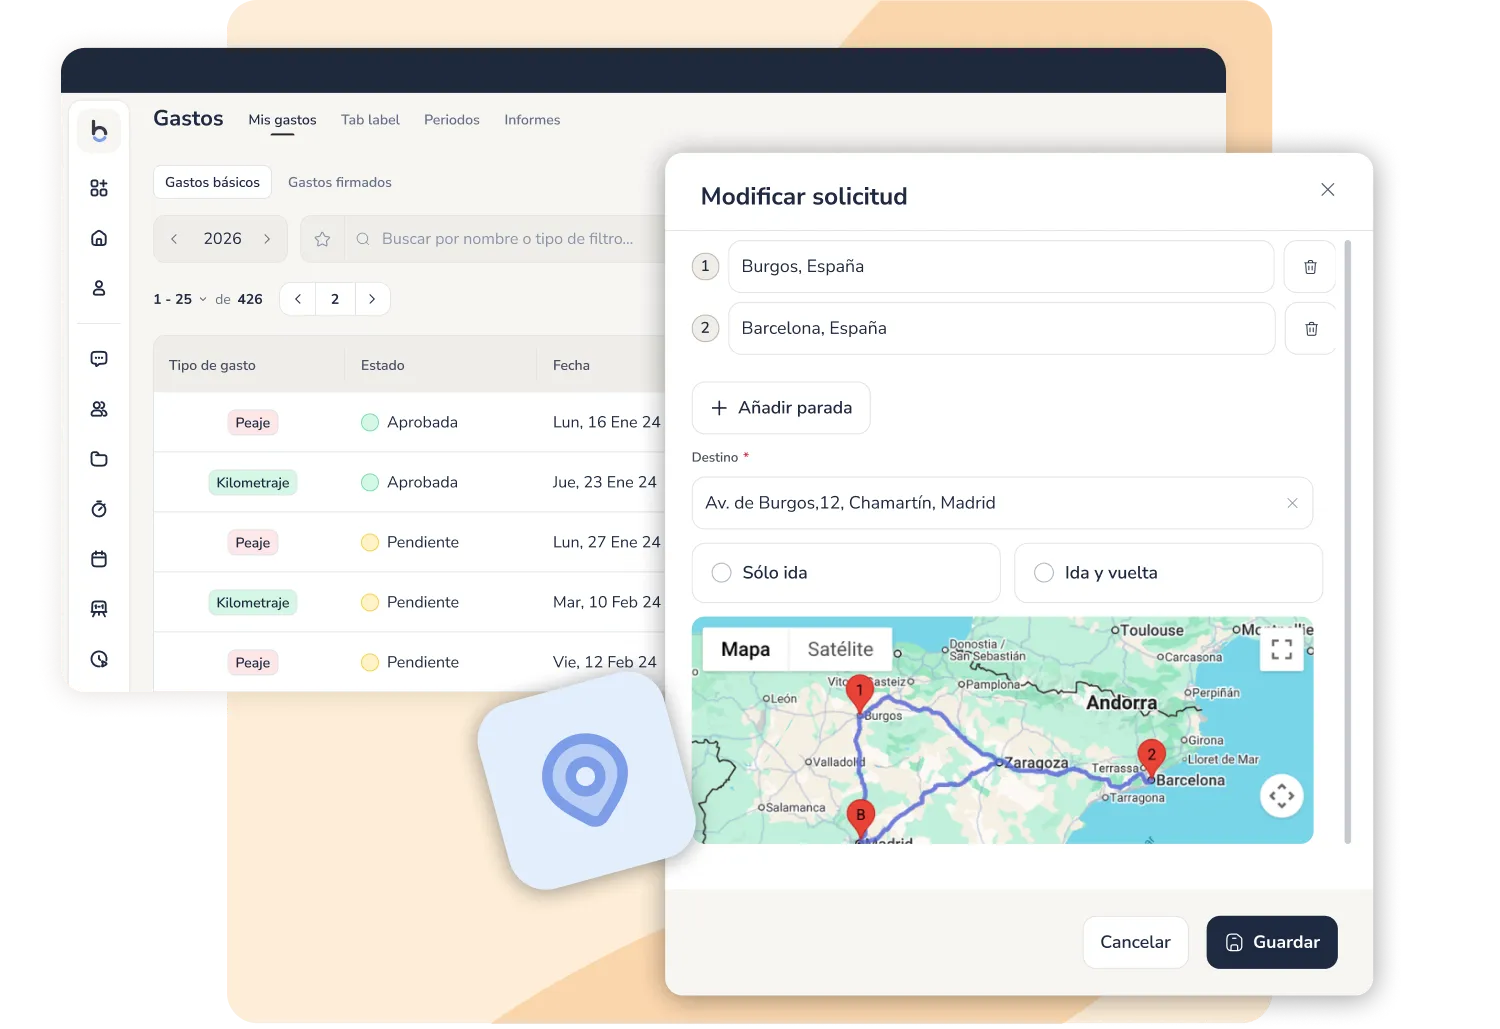Click the Añadir parada button

point(781,408)
